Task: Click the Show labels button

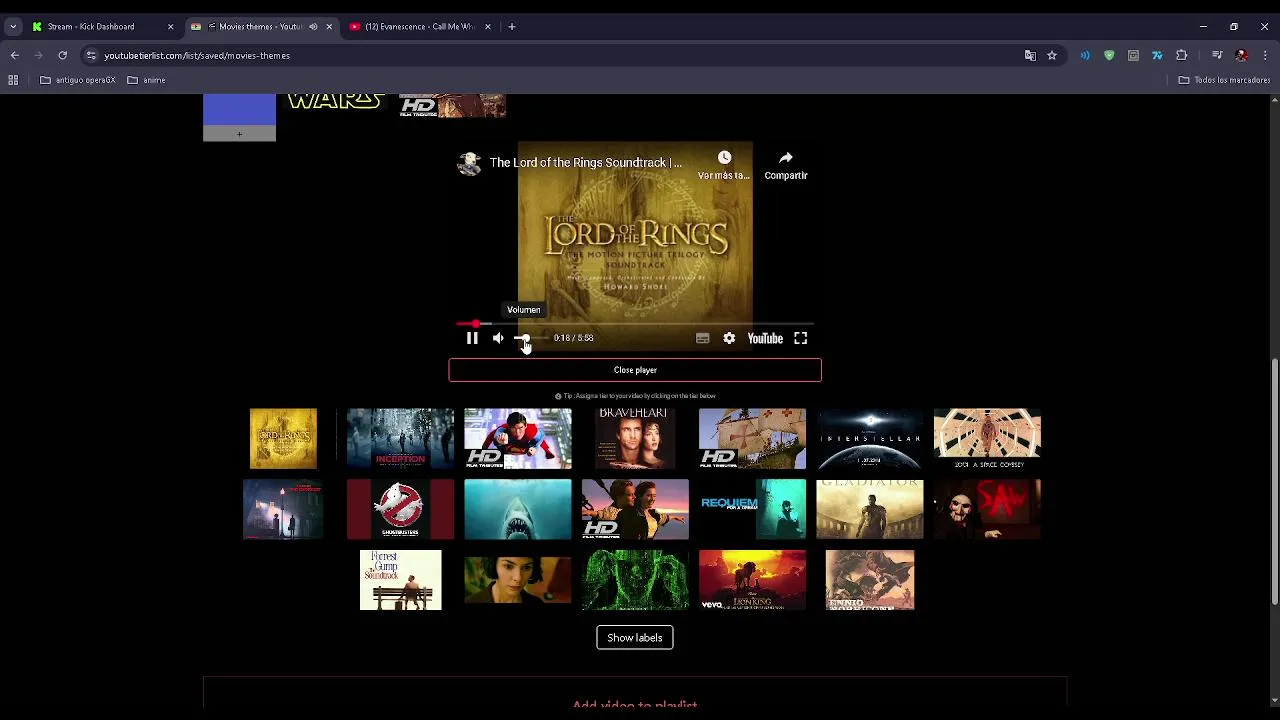Action: coord(635,638)
